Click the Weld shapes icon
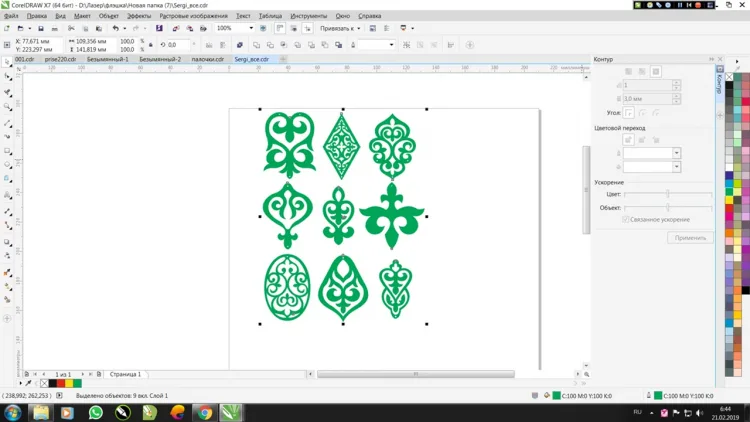Screen dimensions: 750x422 pyautogui.click(x=256, y=45)
